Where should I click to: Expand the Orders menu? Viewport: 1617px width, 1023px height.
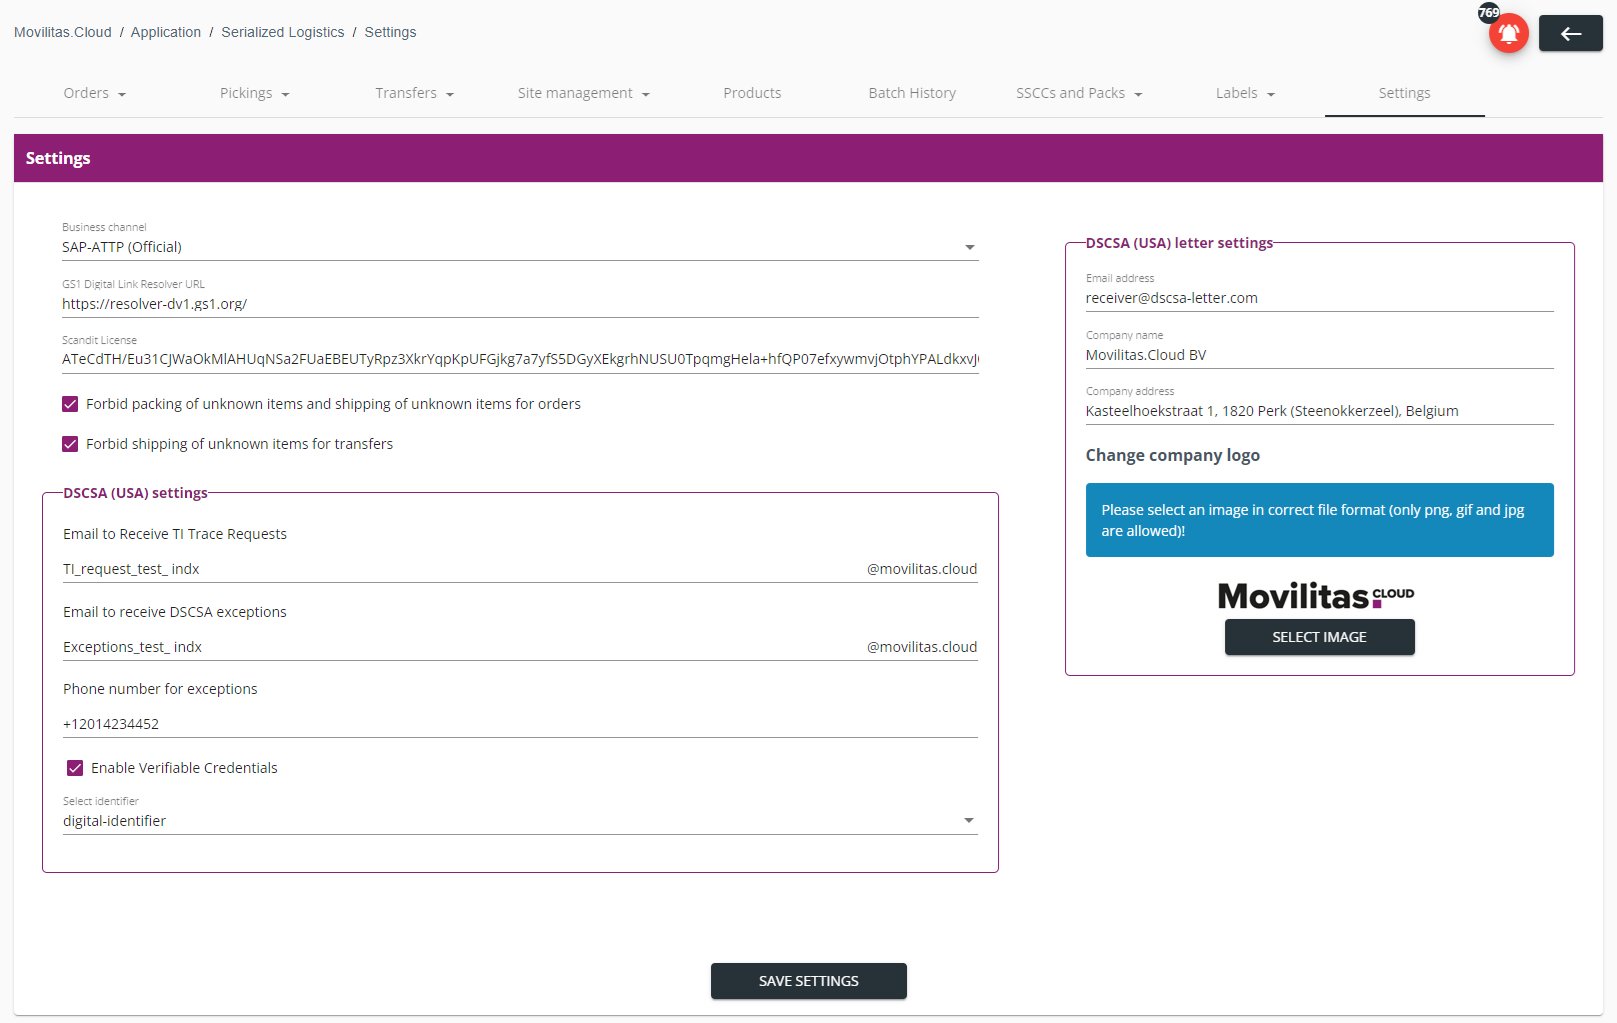94,93
